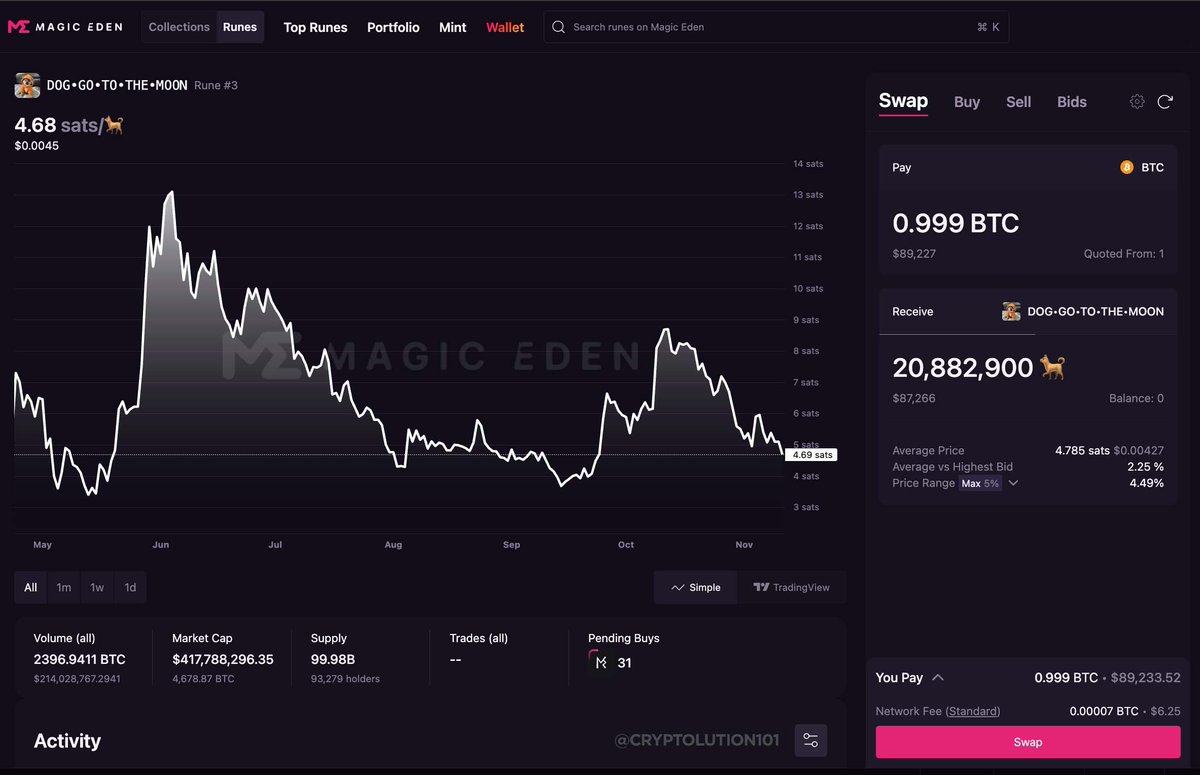The image size is (1200, 775).
Task: Open the Activity filter options
Action: coord(810,740)
